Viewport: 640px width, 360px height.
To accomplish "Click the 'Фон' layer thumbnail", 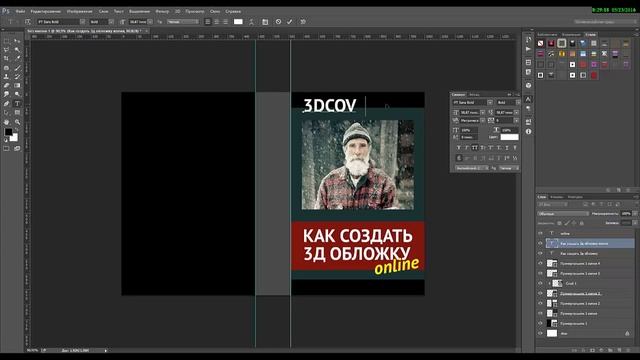I will (x=552, y=333).
